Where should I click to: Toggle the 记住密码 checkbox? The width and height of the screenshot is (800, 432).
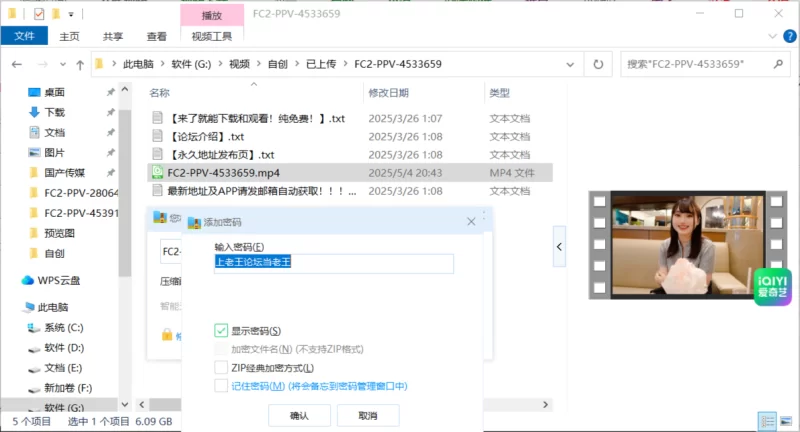tap(221, 386)
